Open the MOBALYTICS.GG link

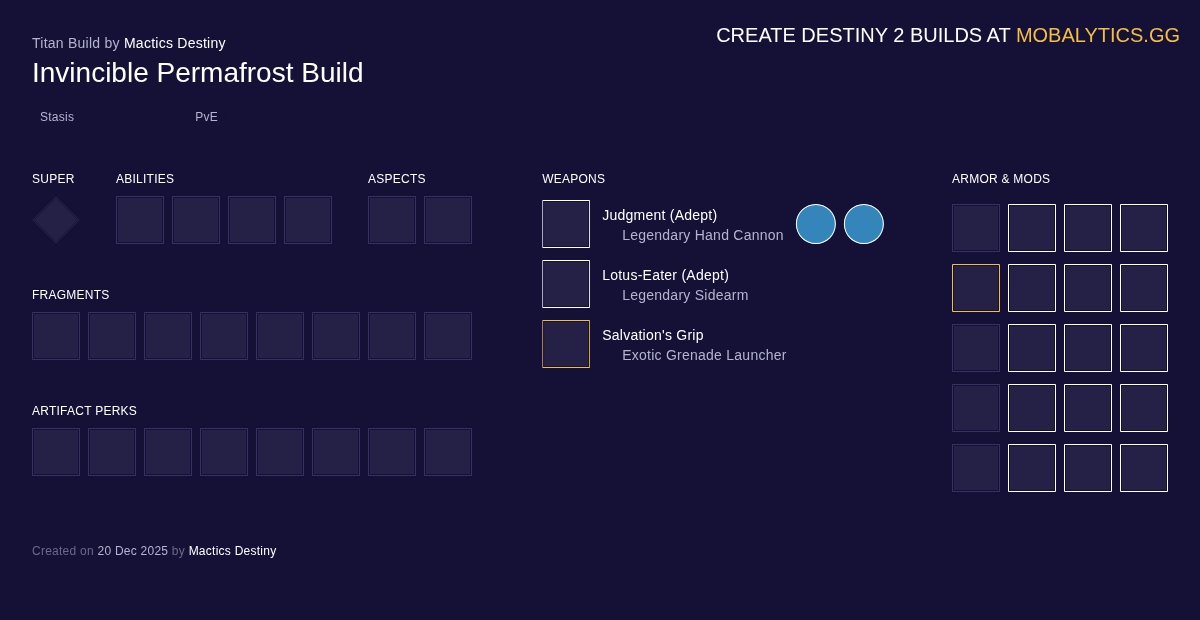coord(1097,35)
